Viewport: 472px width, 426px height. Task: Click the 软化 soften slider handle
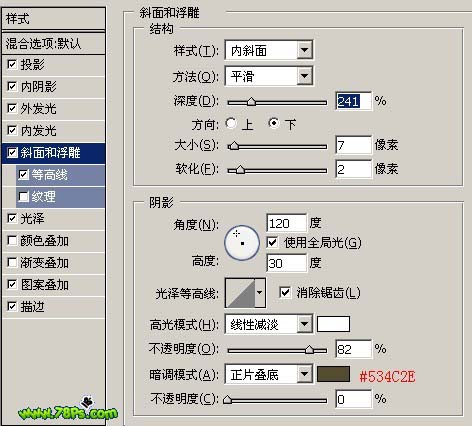click(x=240, y=170)
